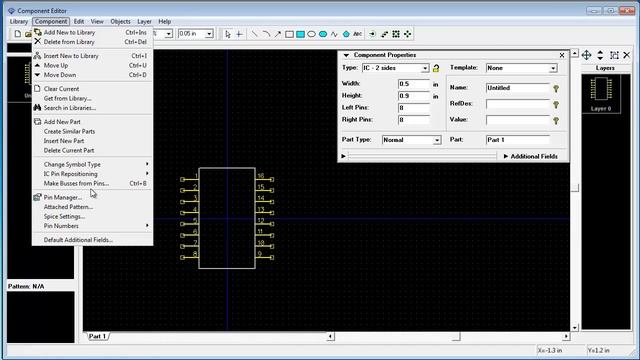Choose Attached Pattern... entry
Screen dimensions: 640x360
[92, 207]
